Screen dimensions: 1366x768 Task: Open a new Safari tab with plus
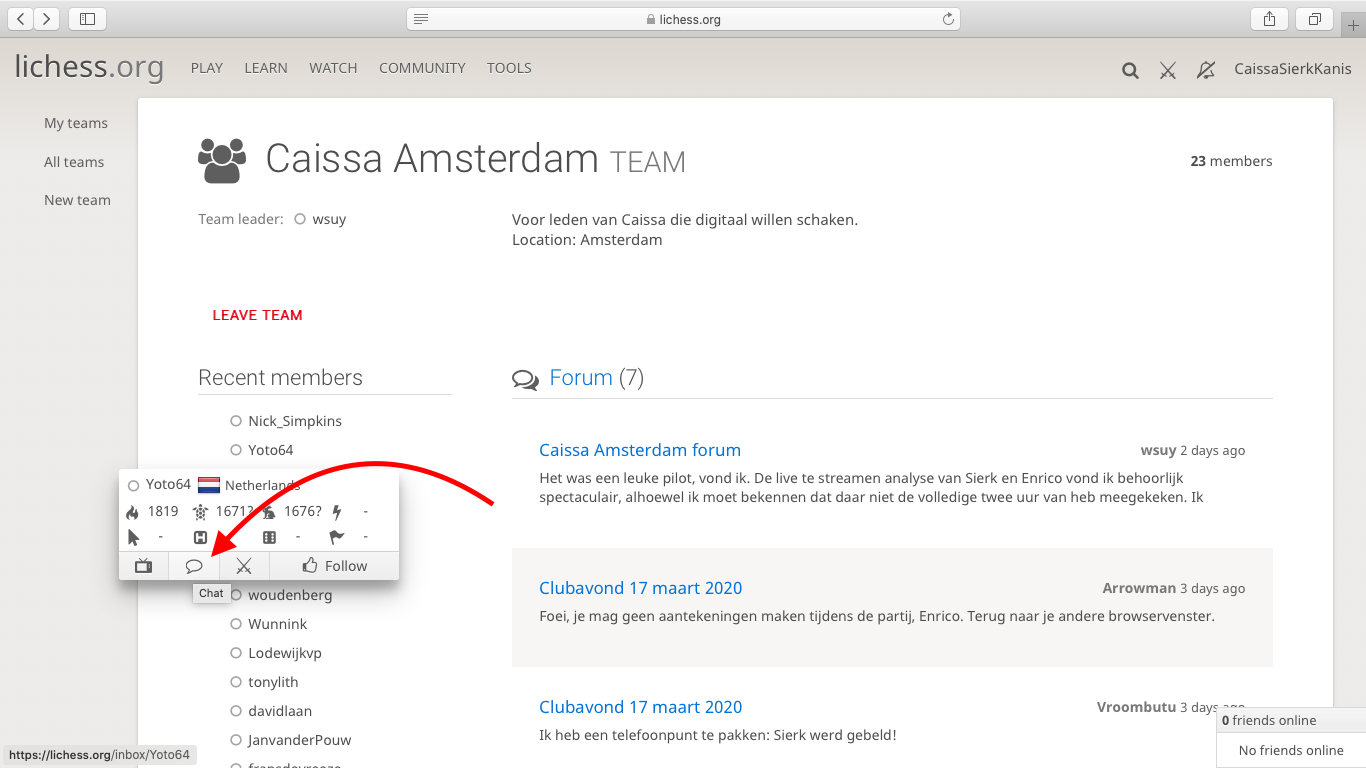(1354, 24)
